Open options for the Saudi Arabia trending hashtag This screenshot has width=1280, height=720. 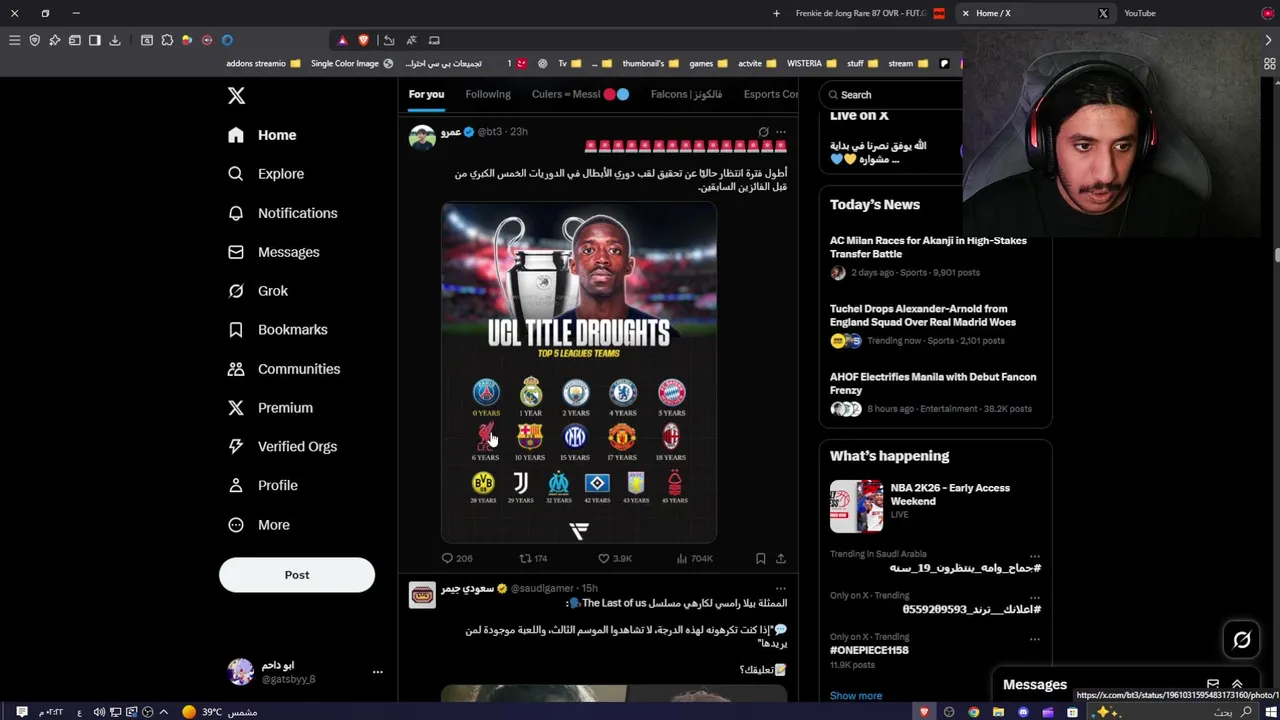pos(1035,556)
